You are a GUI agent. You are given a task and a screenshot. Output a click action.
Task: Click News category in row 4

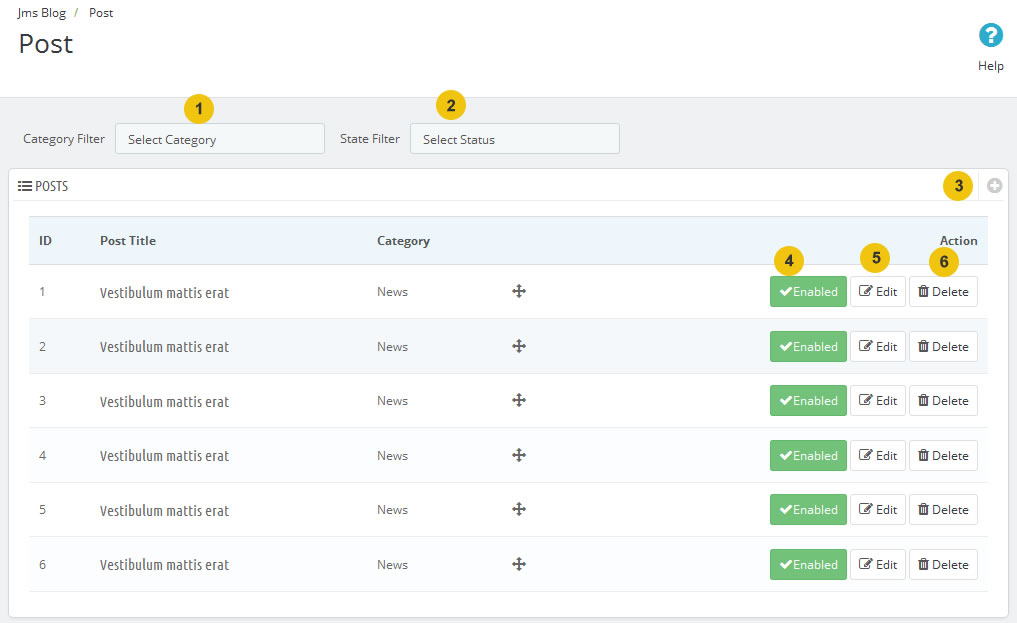coord(392,456)
